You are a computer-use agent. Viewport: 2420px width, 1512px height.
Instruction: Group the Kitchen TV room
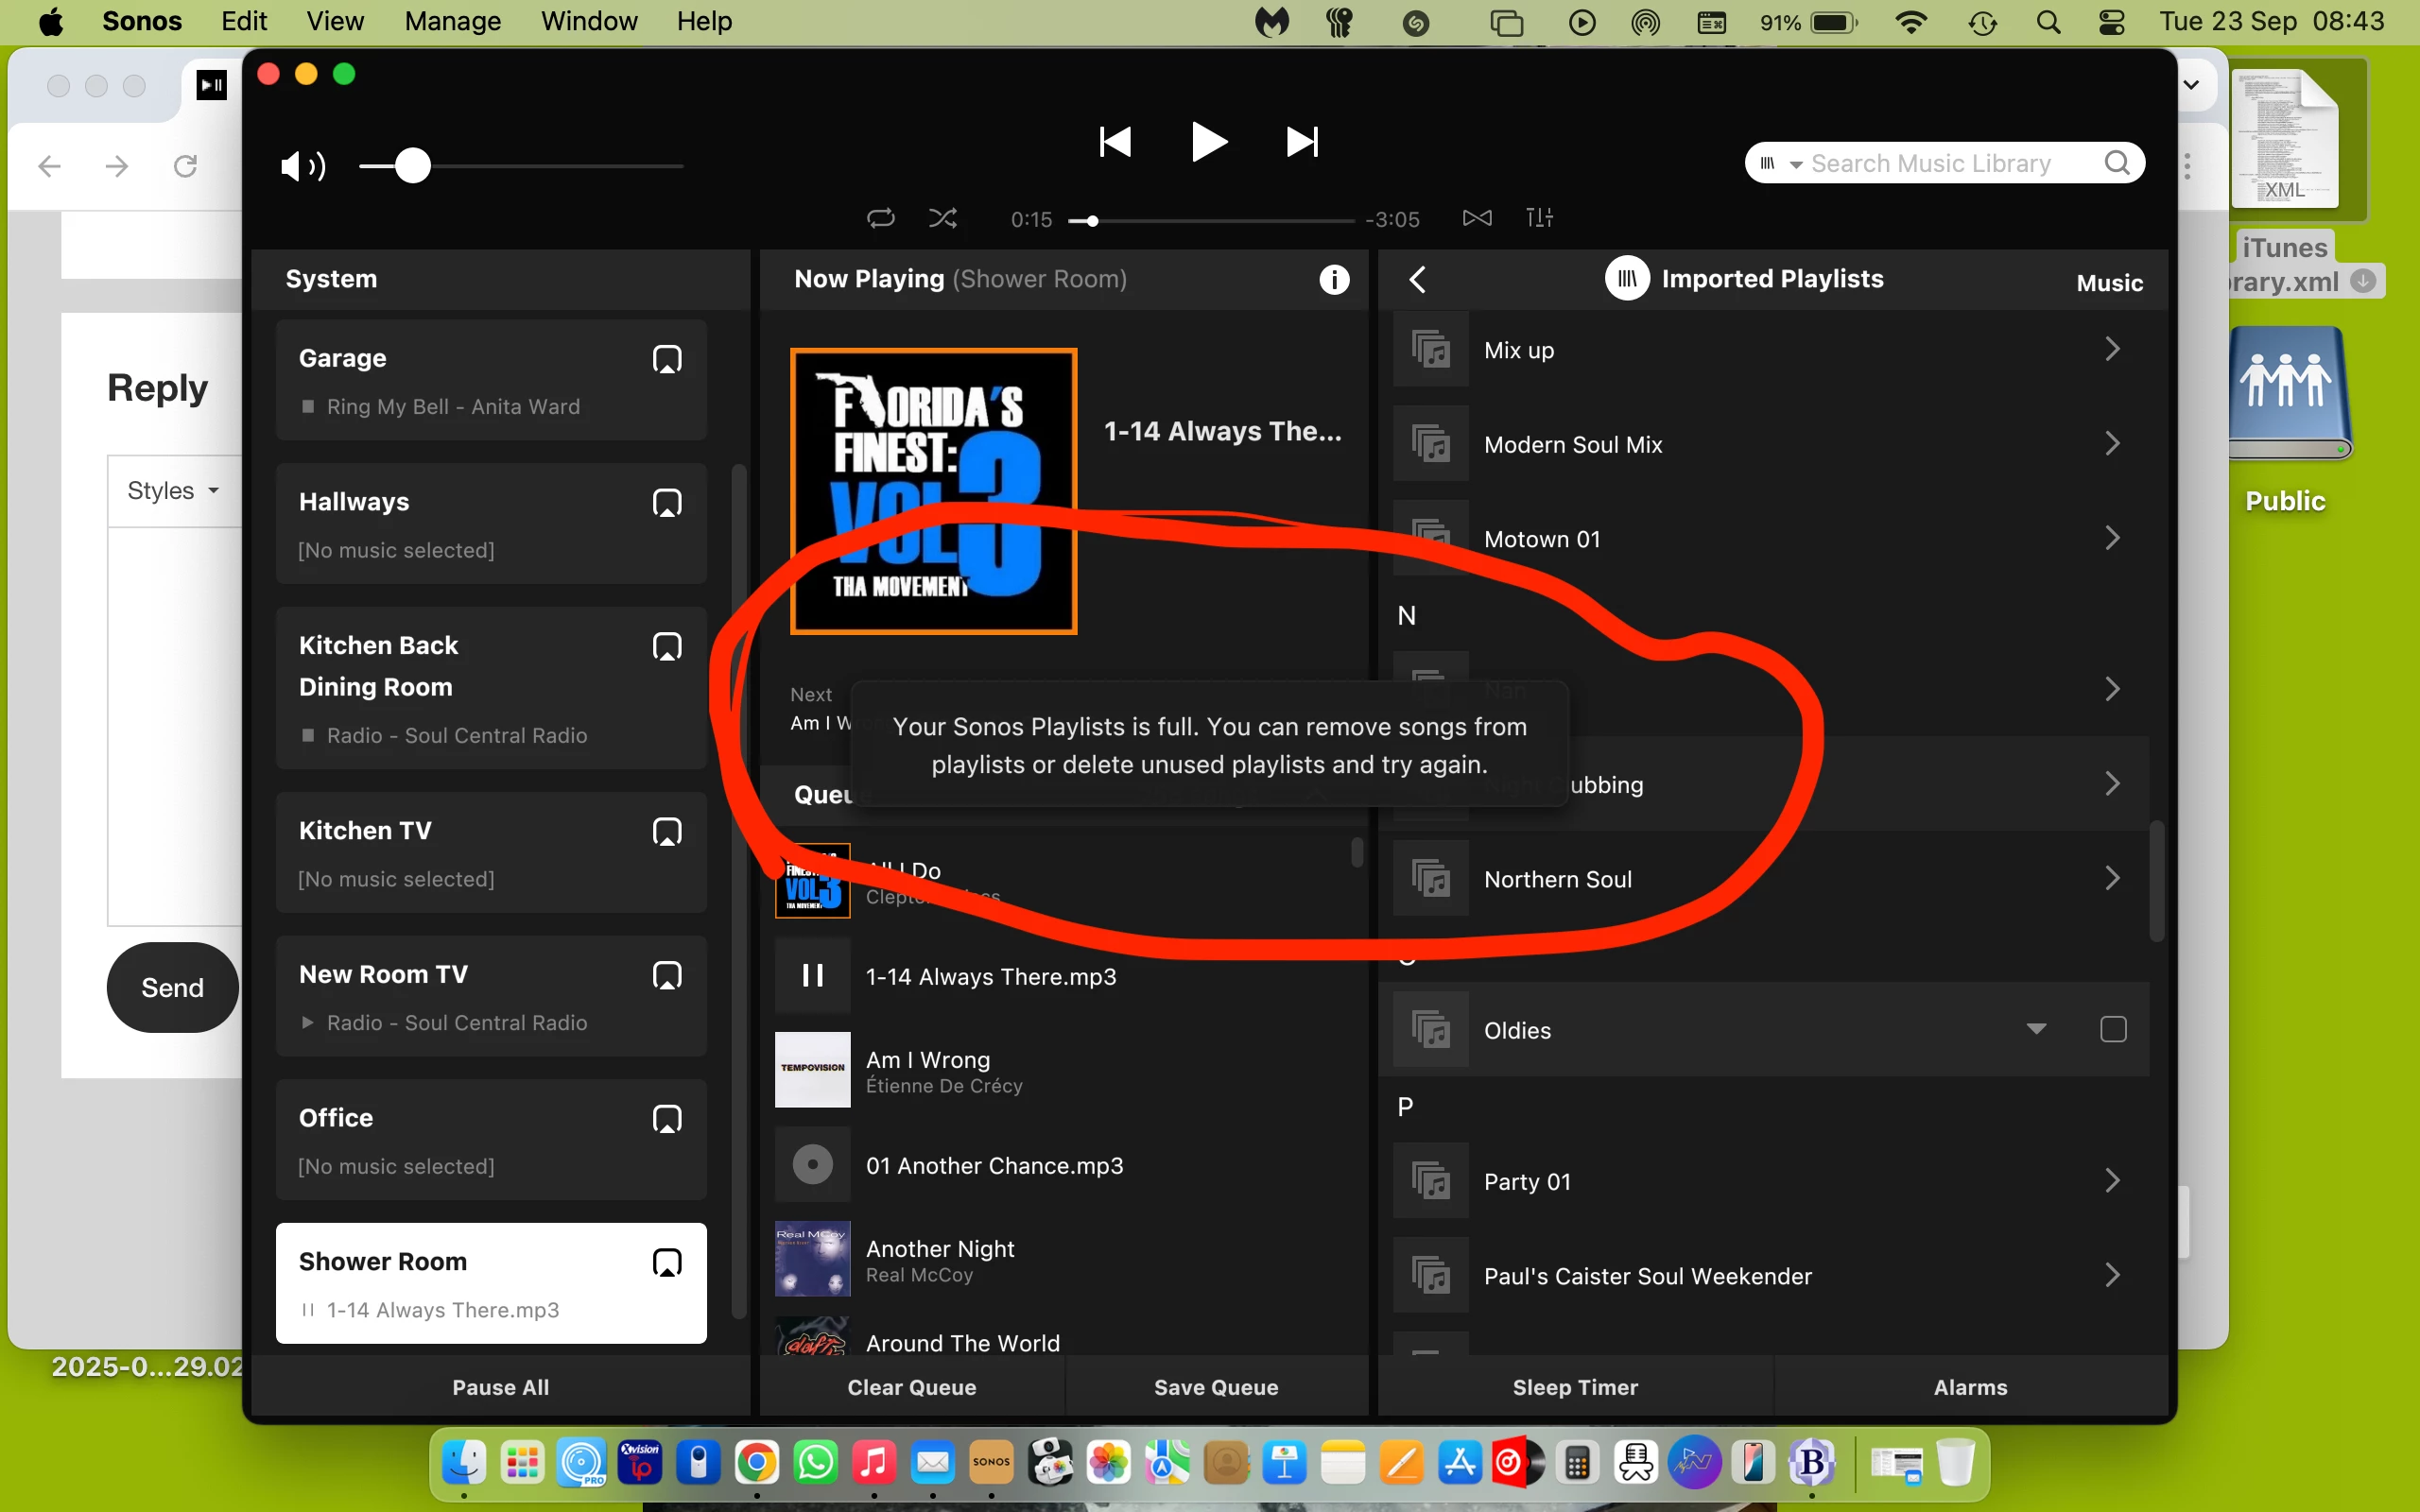click(667, 832)
